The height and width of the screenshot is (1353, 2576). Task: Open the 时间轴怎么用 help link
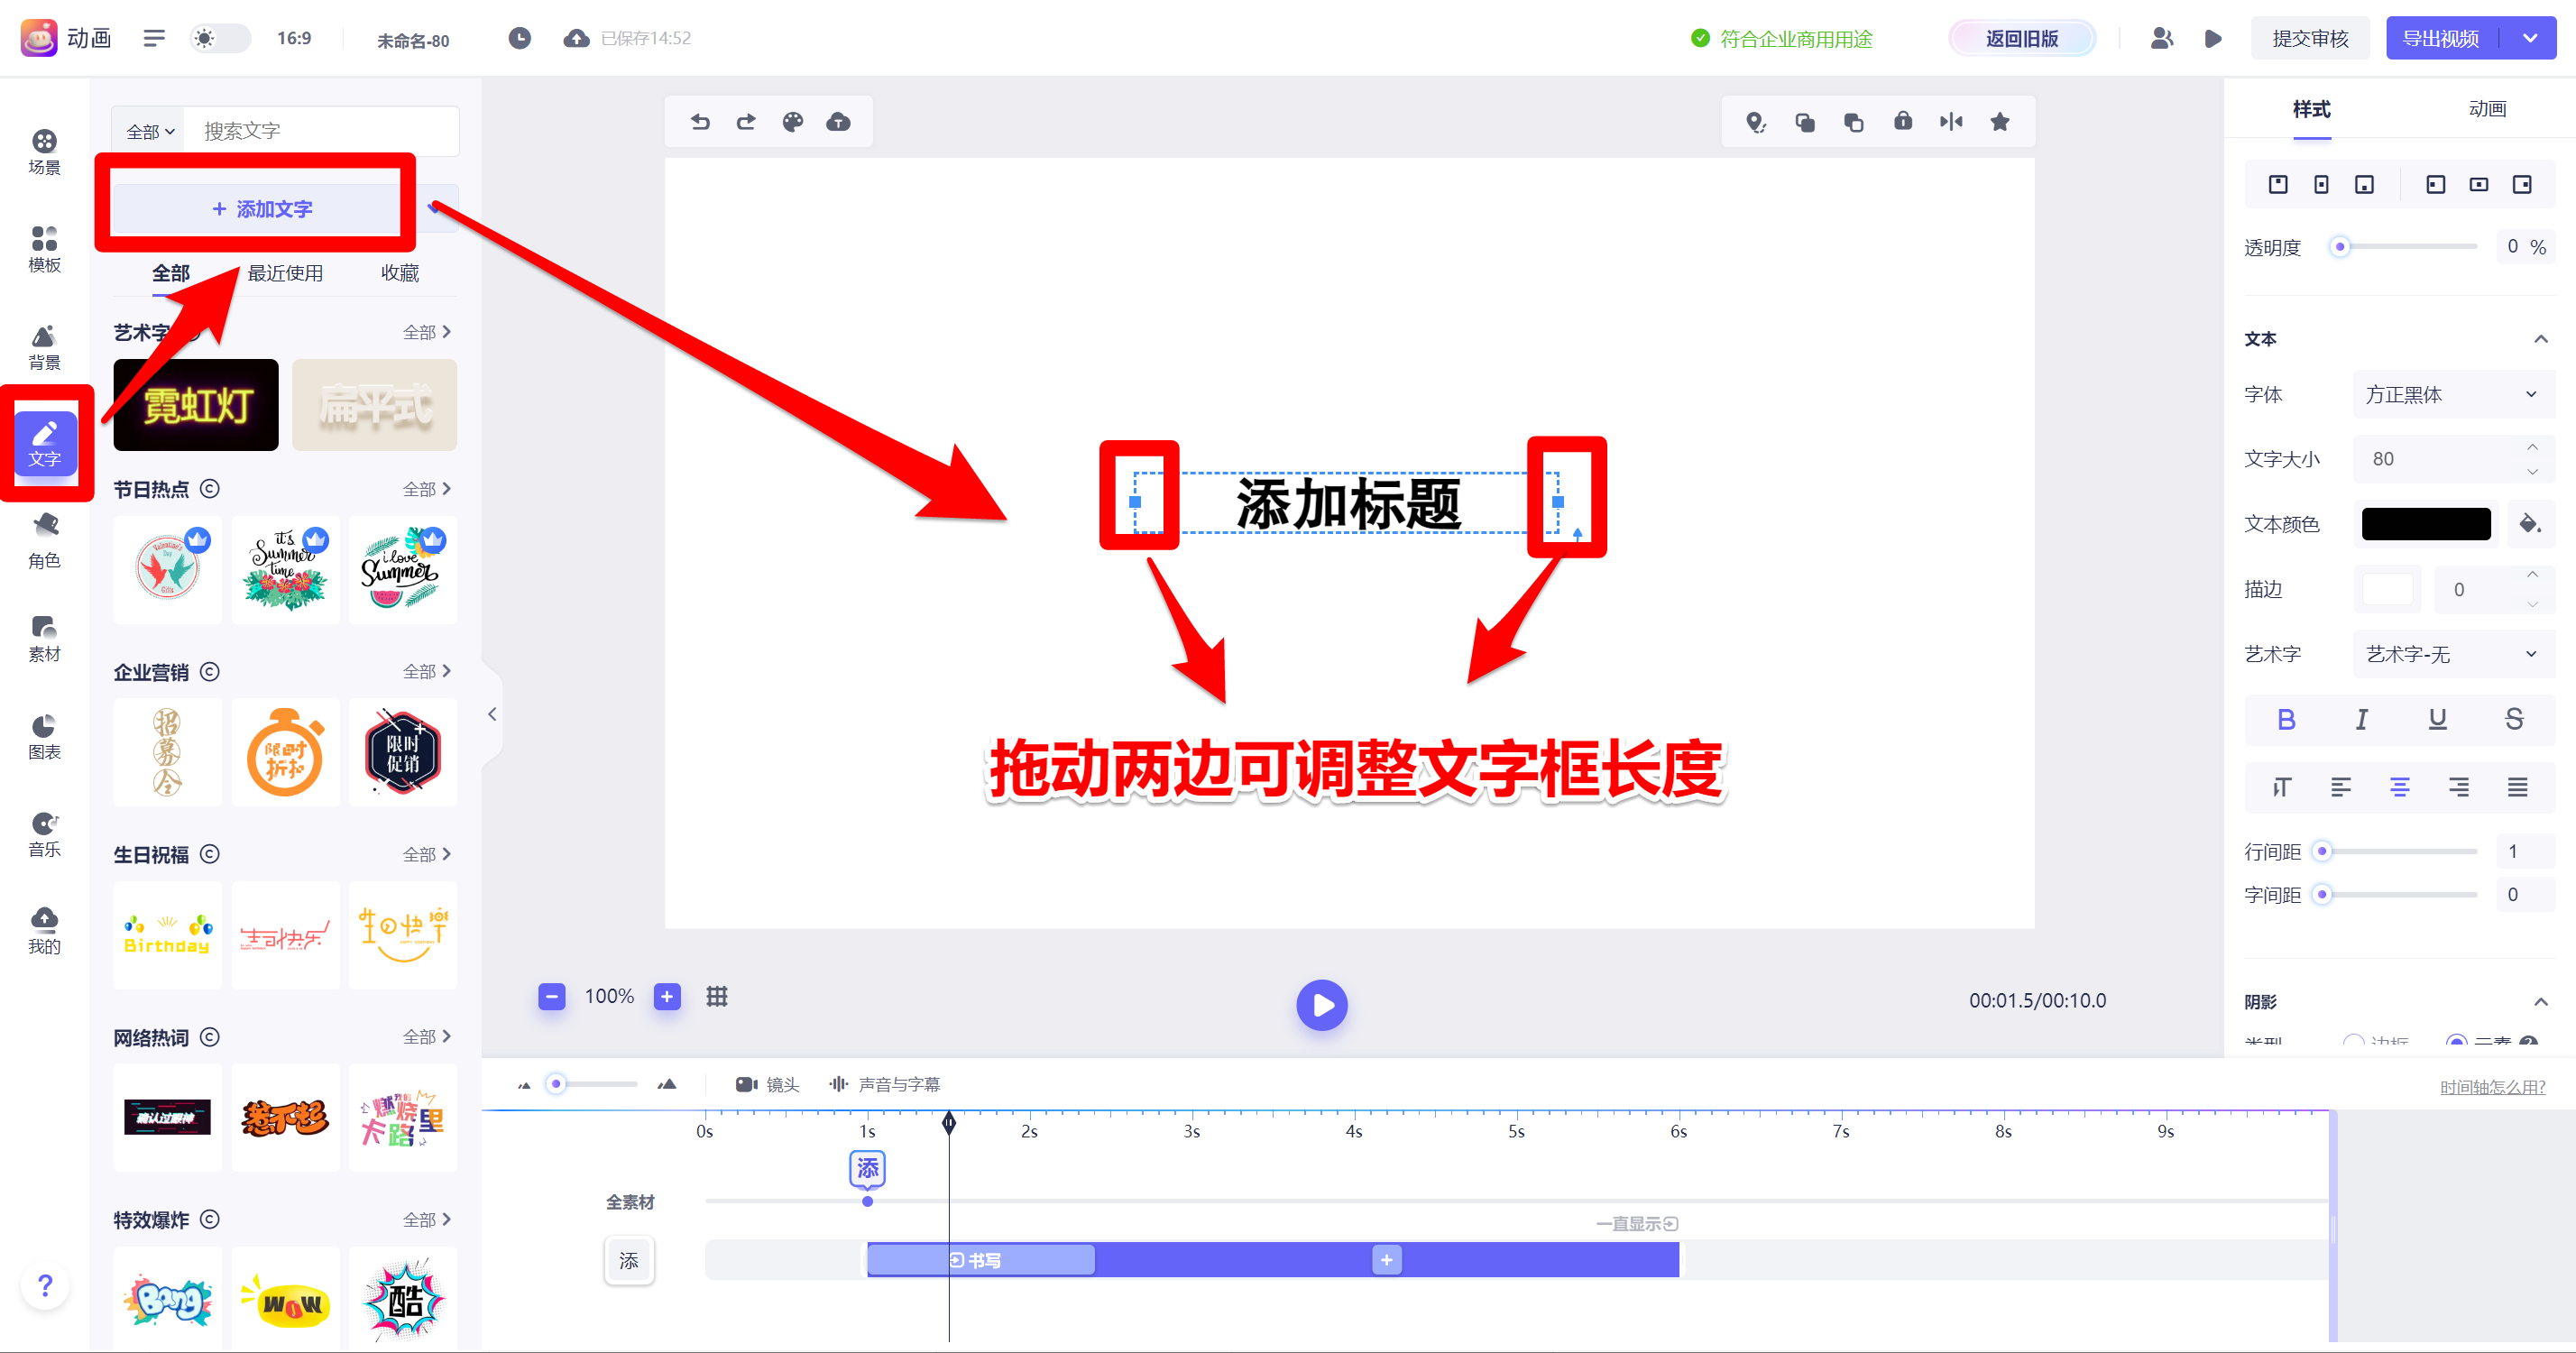(2493, 1087)
